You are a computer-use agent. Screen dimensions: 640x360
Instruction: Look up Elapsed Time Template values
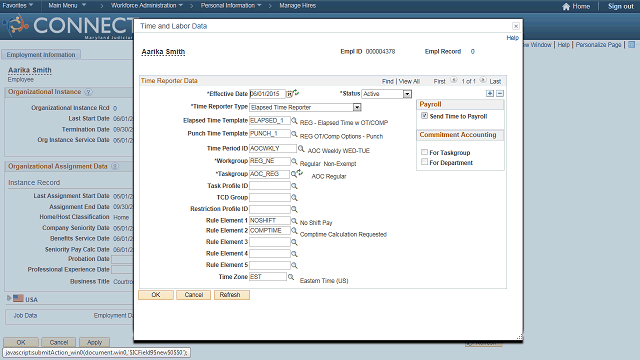tap(294, 121)
